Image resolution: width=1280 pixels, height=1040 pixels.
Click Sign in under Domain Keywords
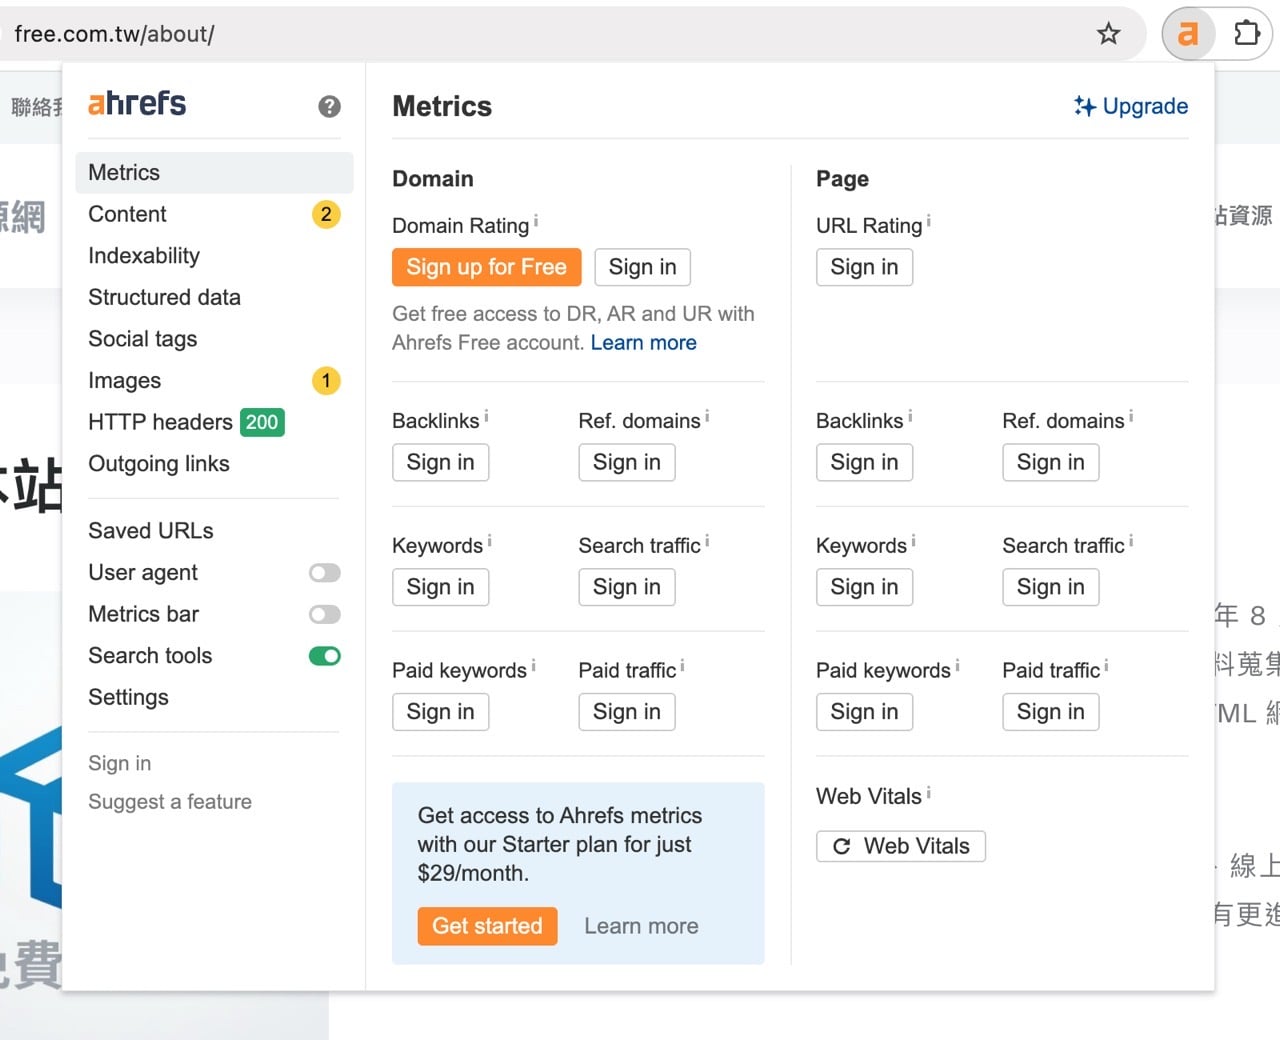[x=440, y=587]
